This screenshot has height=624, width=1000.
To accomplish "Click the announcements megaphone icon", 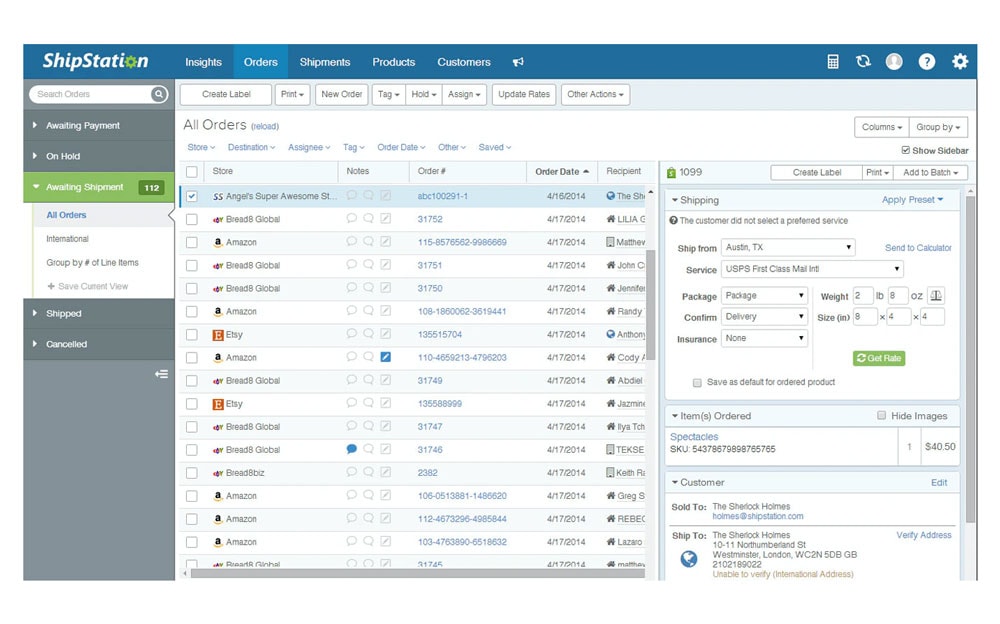I will (518, 62).
